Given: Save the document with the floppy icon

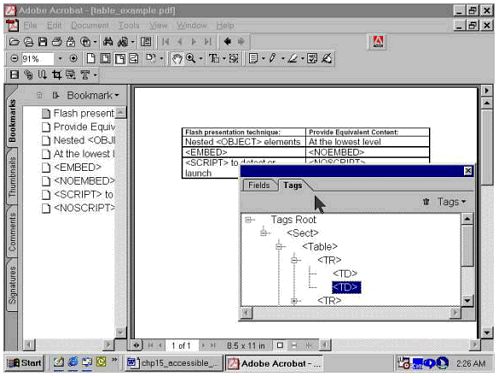Looking at the screenshot, I should (x=42, y=42).
